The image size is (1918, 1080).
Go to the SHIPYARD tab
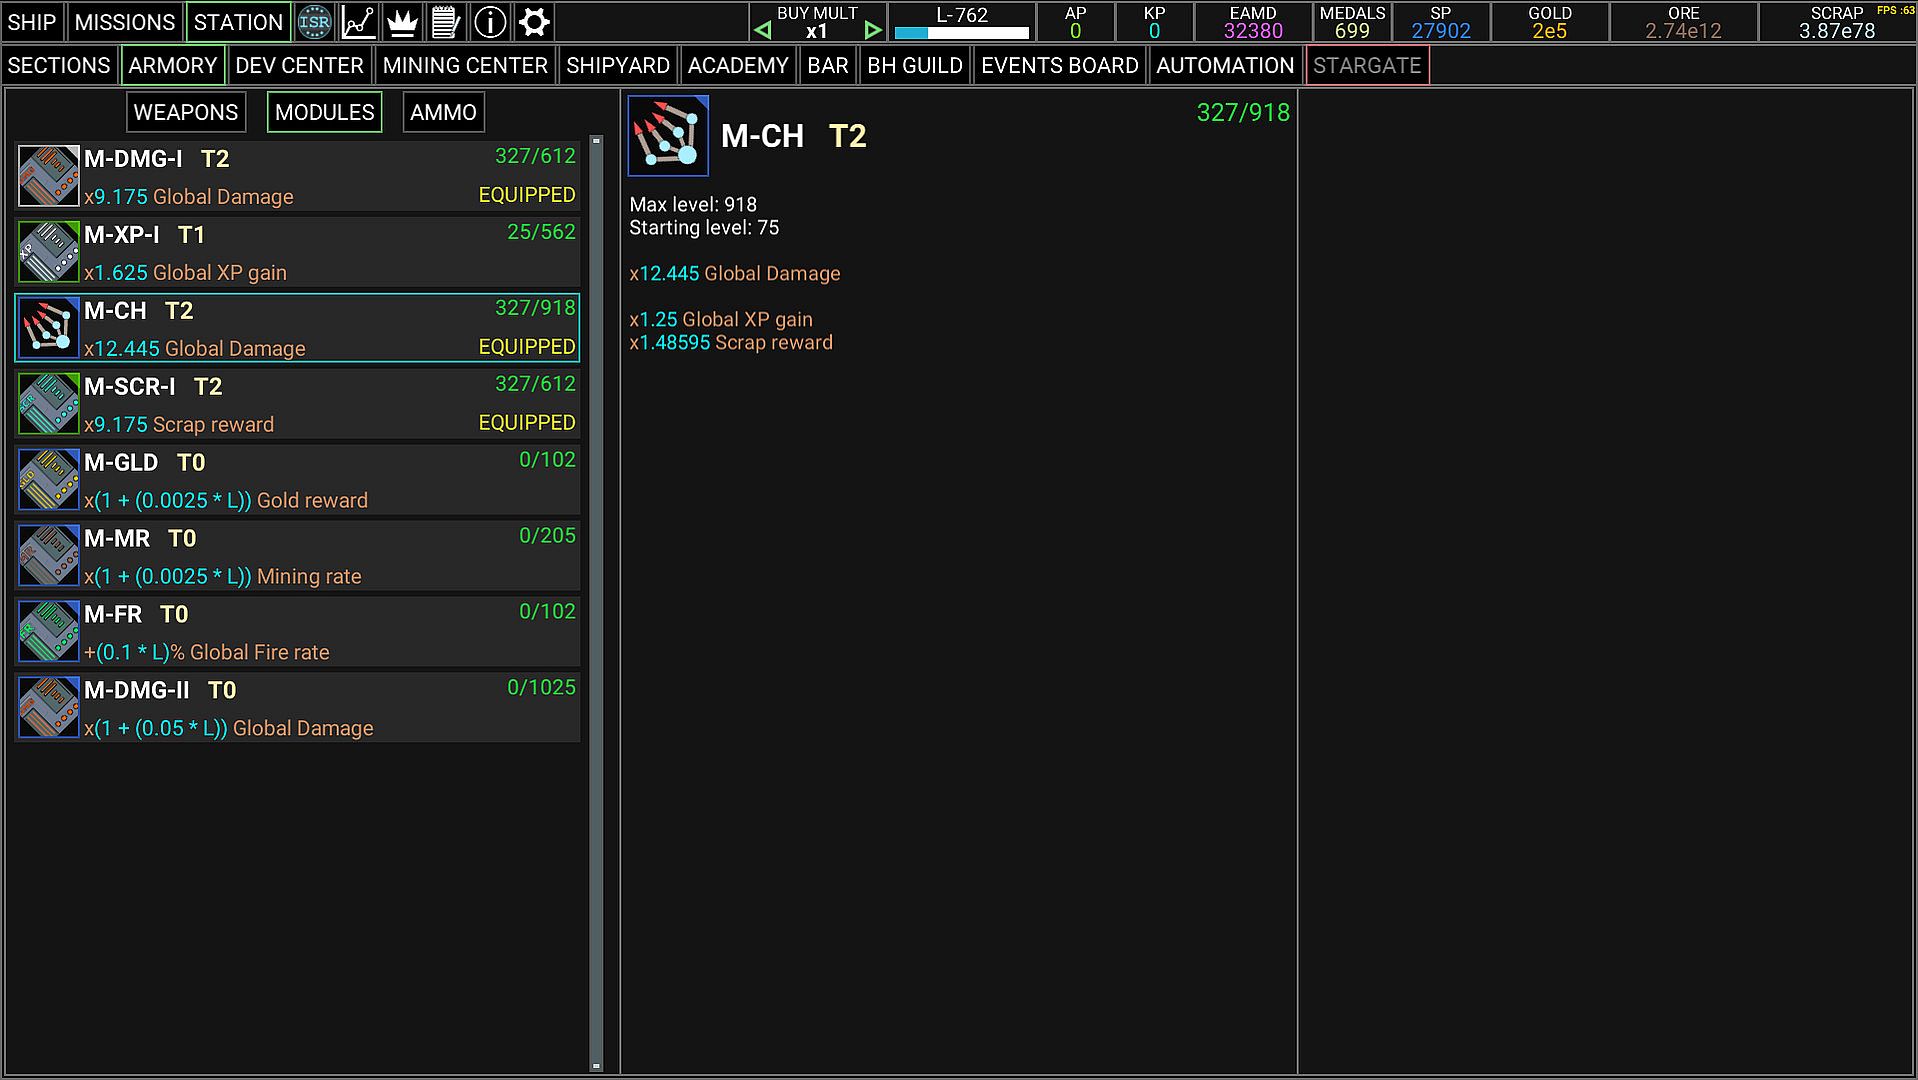click(x=617, y=66)
